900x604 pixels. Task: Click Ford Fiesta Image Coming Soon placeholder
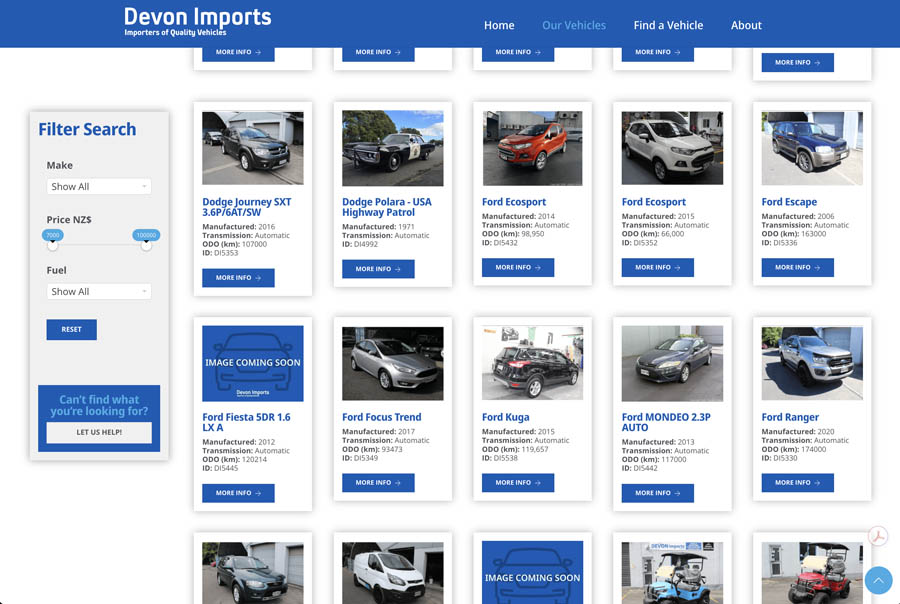point(253,363)
